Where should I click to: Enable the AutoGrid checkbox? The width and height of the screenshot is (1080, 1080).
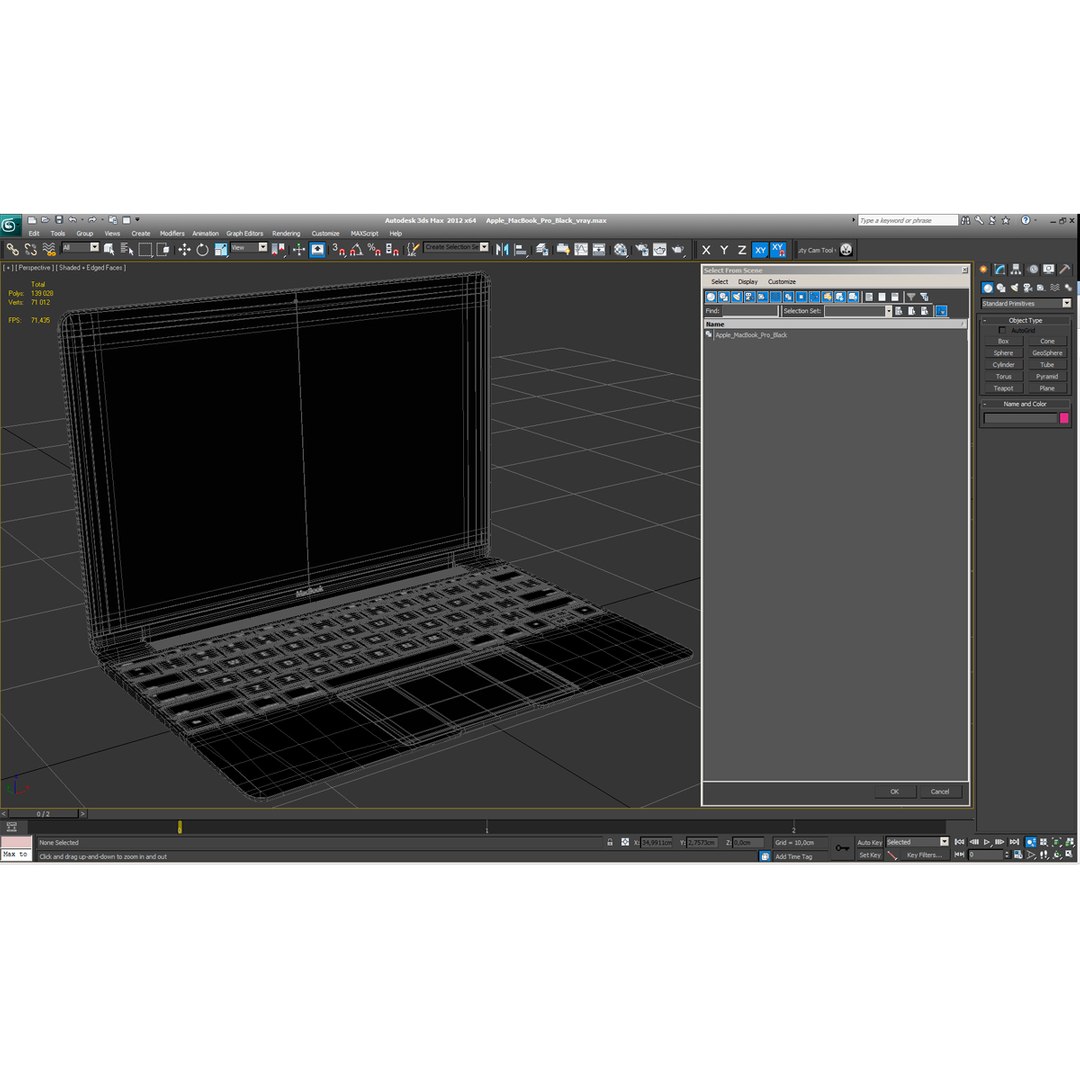click(x=1002, y=331)
